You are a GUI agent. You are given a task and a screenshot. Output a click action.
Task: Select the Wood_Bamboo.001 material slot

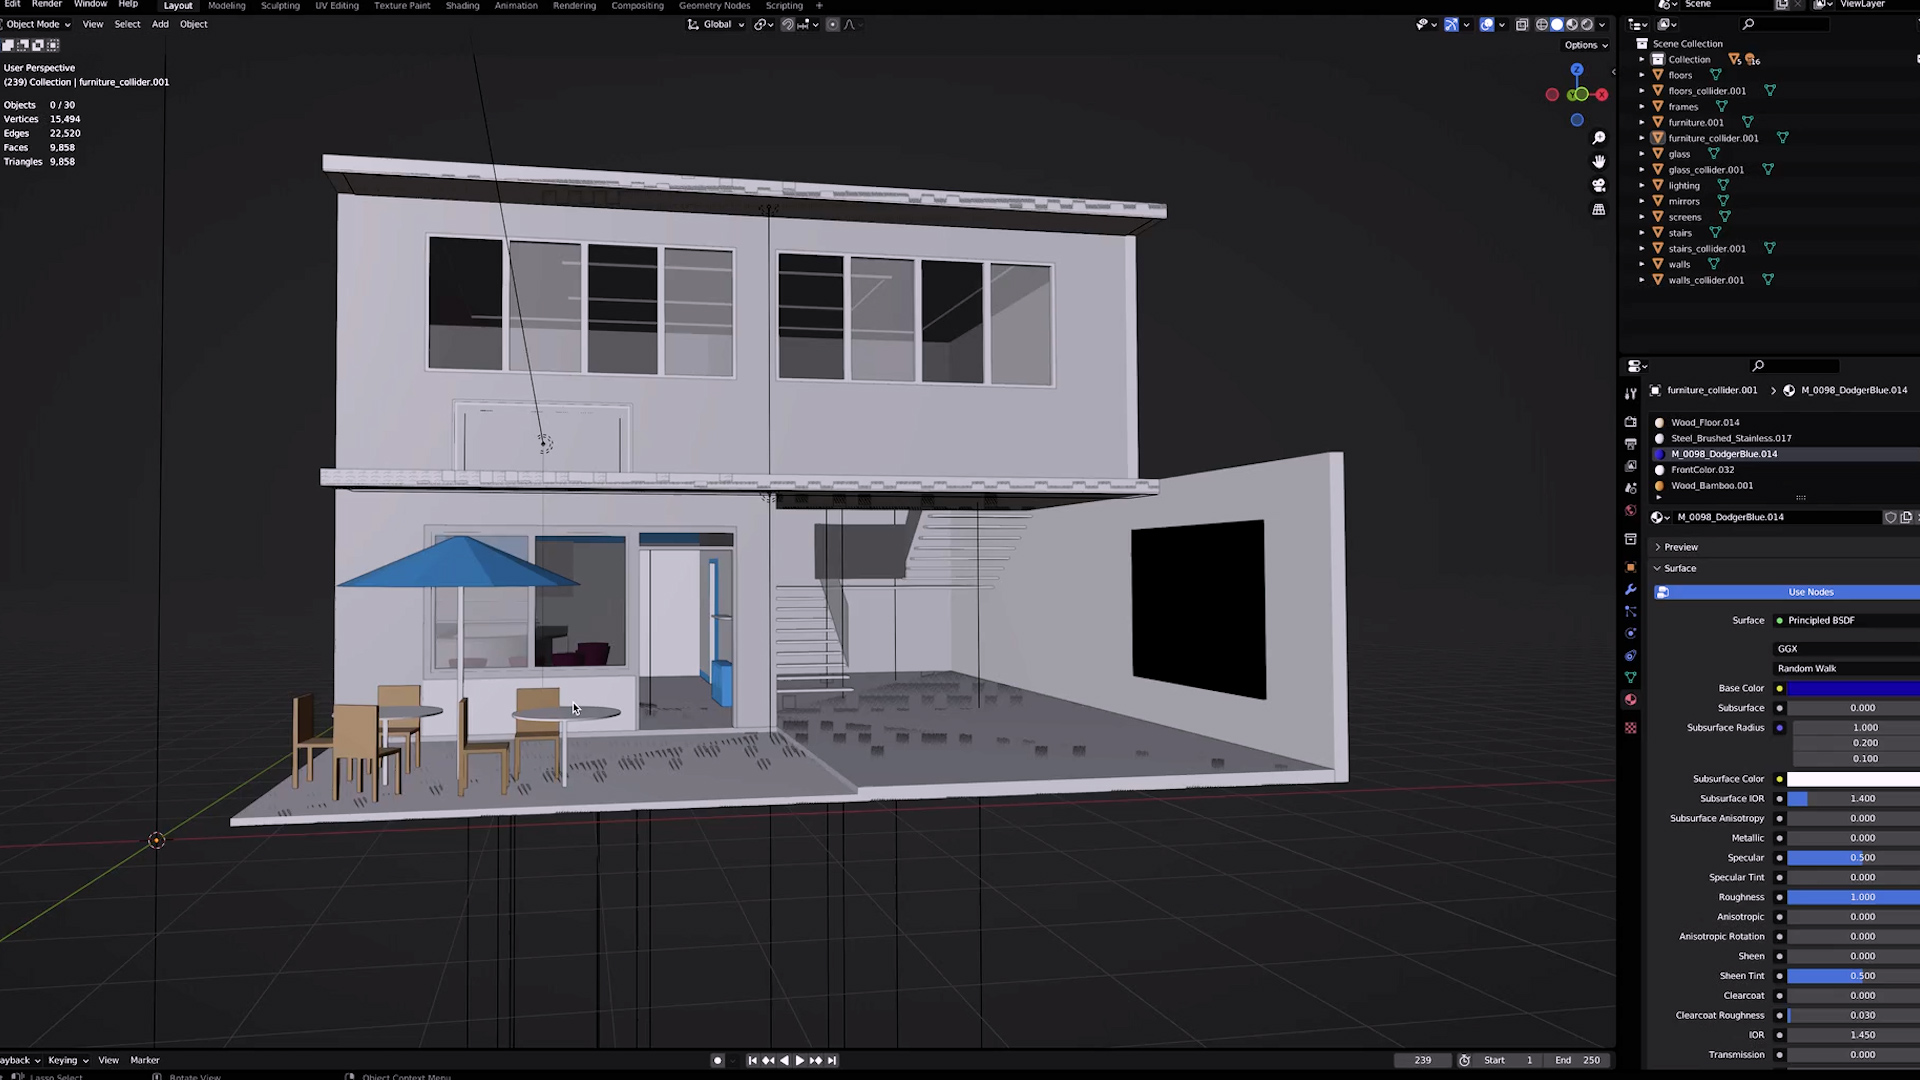1711,486
